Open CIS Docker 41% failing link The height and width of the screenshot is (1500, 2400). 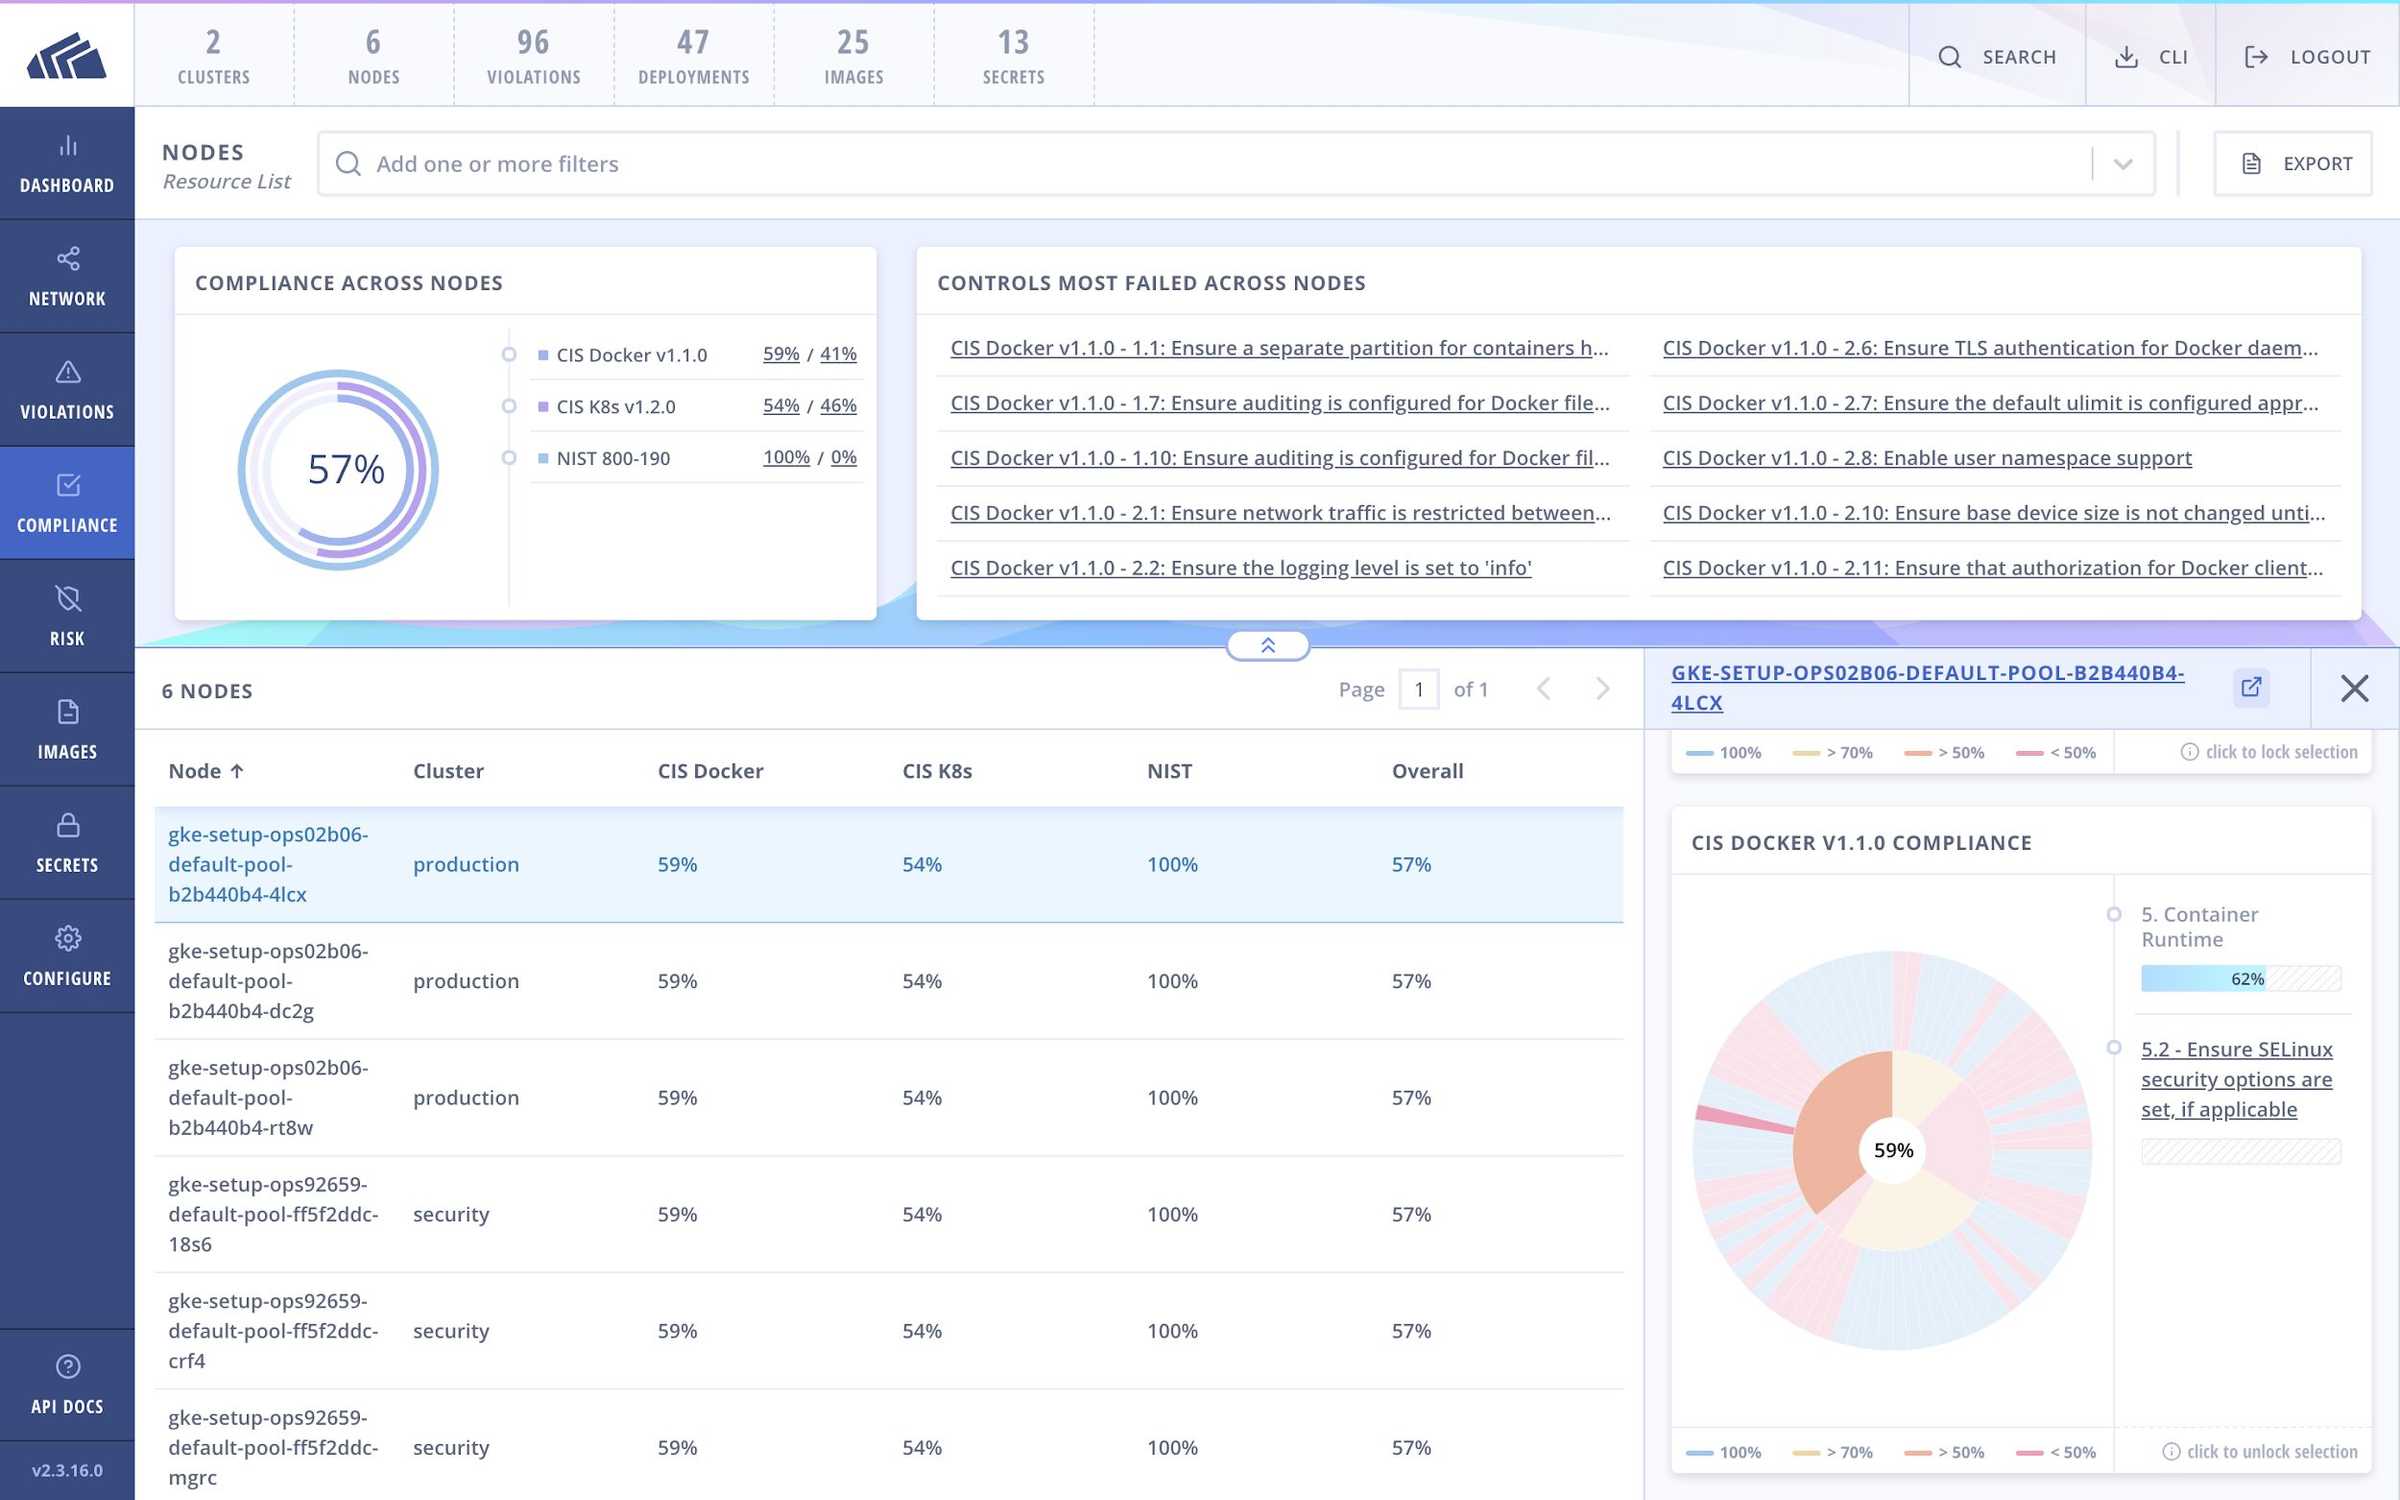(x=838, y=354)
